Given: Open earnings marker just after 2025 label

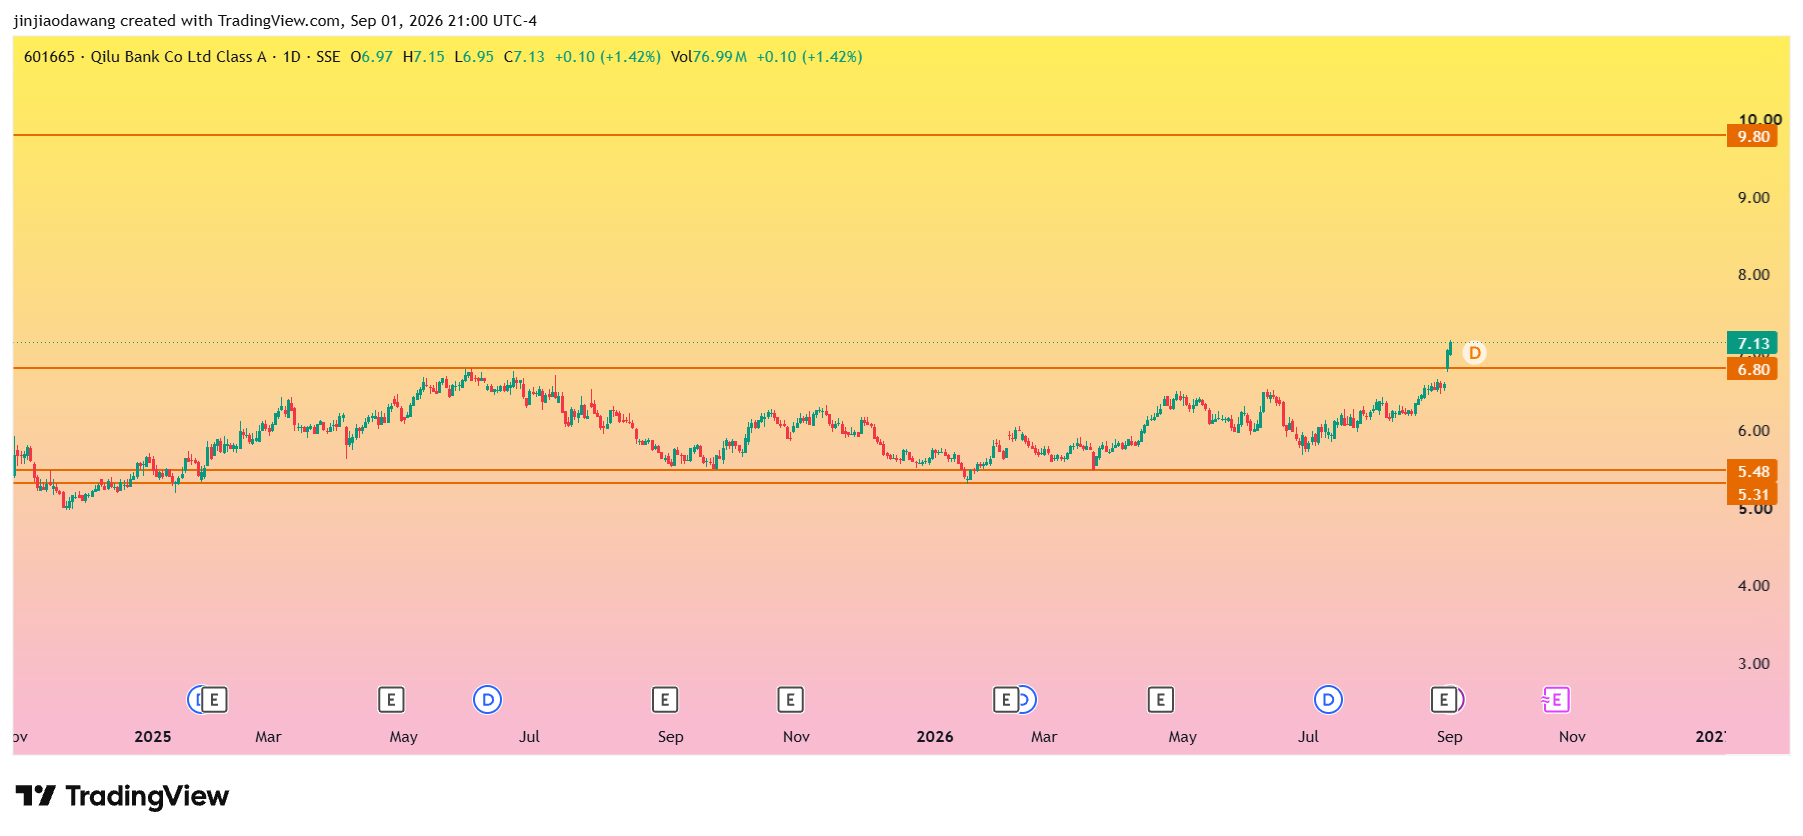Looking at the screenshot, I should pyautogui.click(x=214, y=700).
